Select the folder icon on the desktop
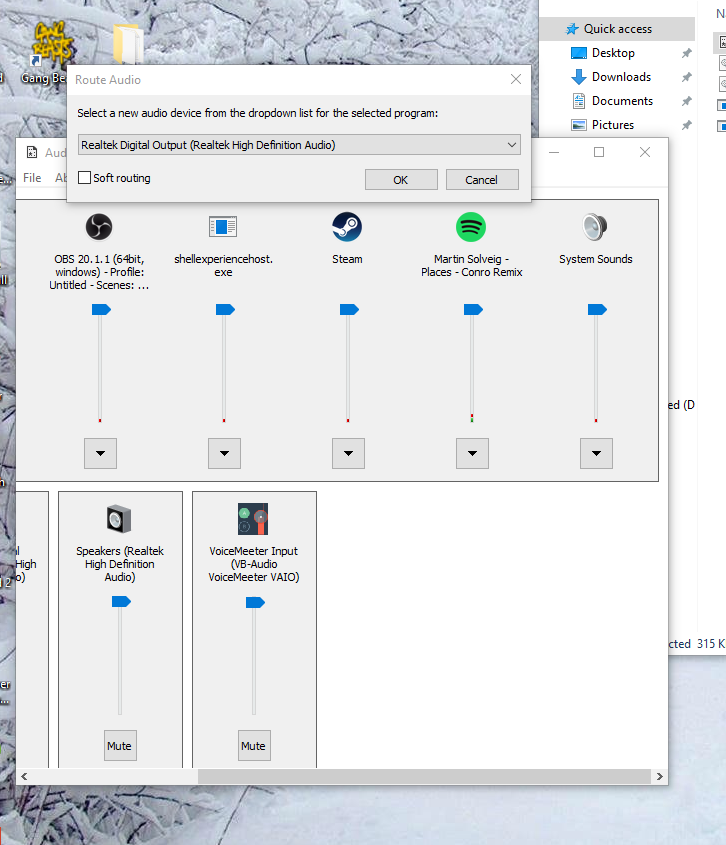 coord(128,44)
